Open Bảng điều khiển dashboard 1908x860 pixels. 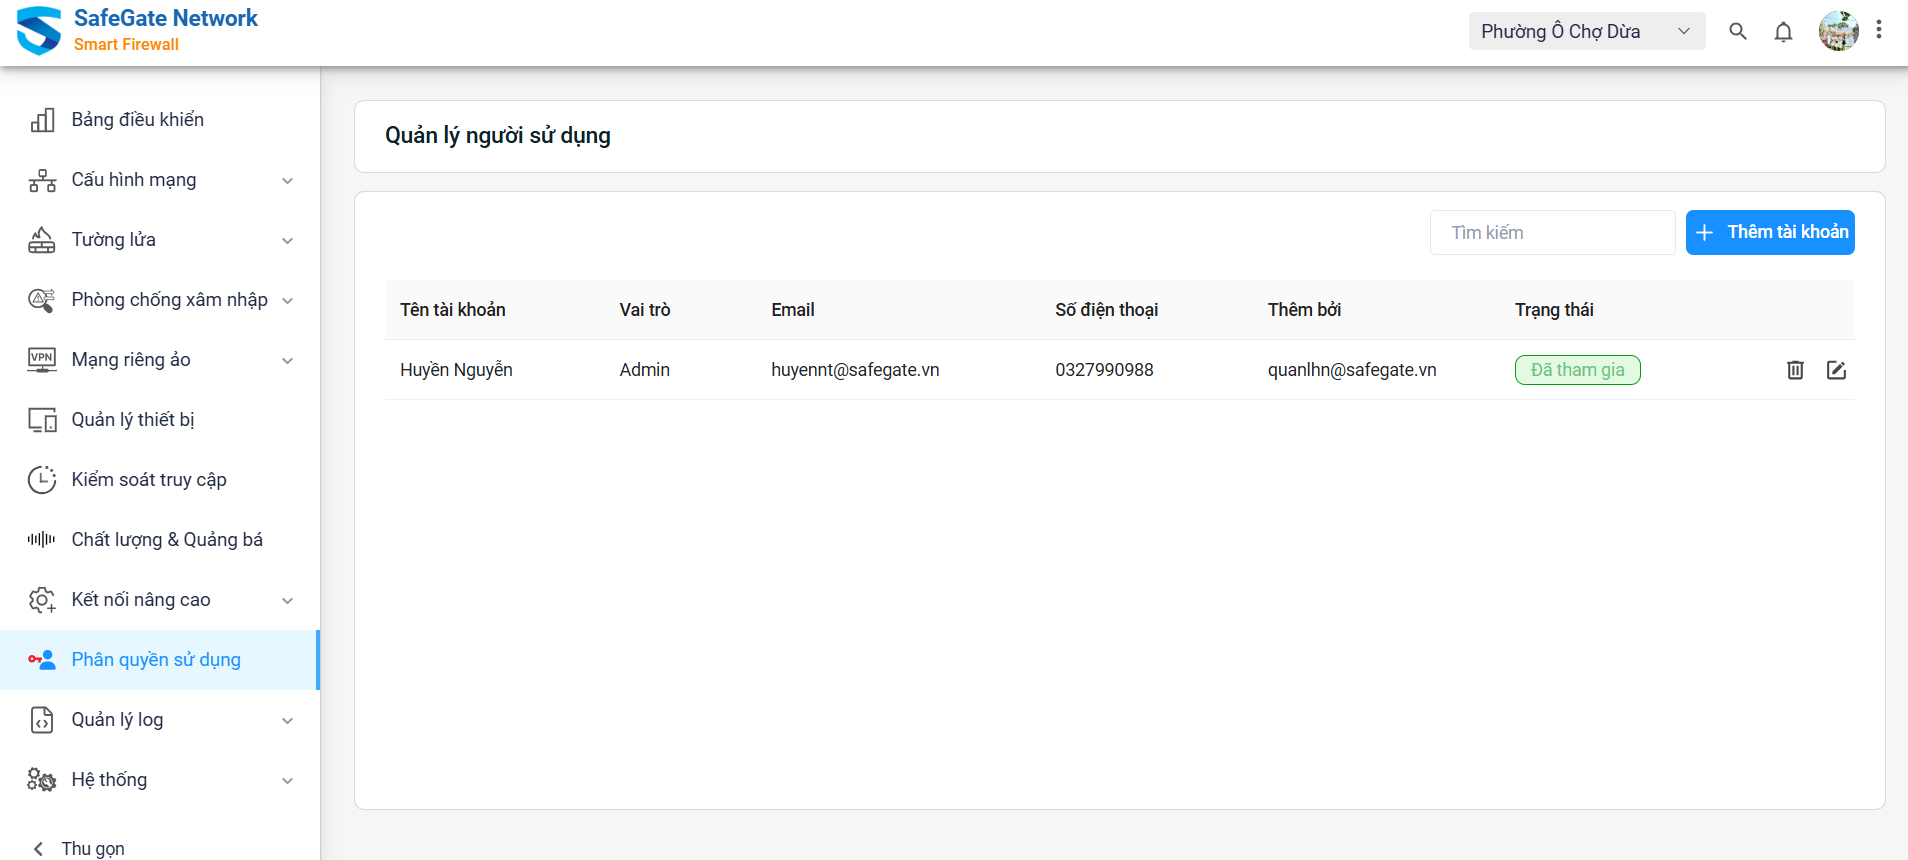pyautogui.click(x=137, y=120)
